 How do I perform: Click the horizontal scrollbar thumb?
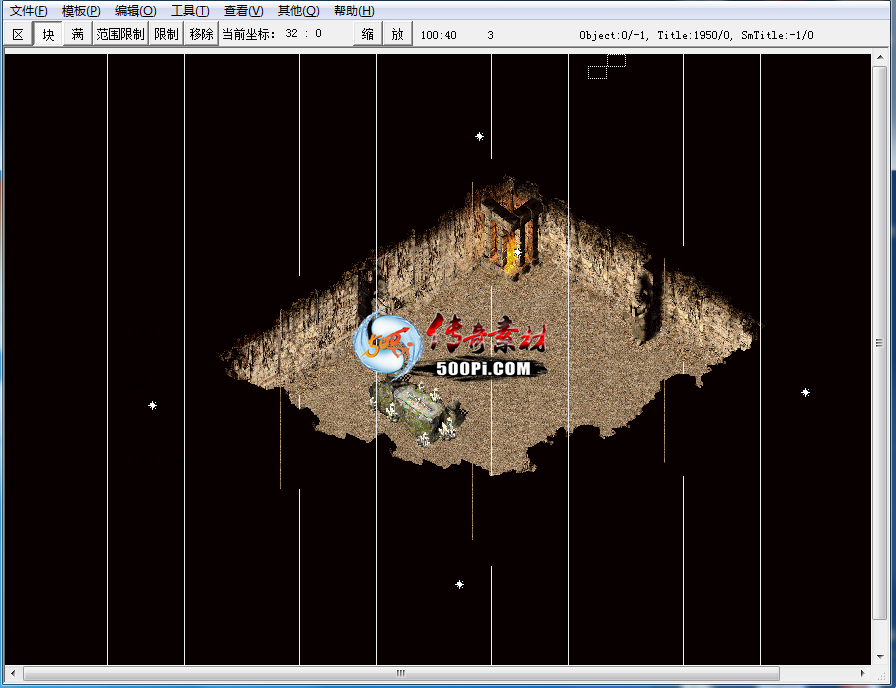tap(401, 673)
